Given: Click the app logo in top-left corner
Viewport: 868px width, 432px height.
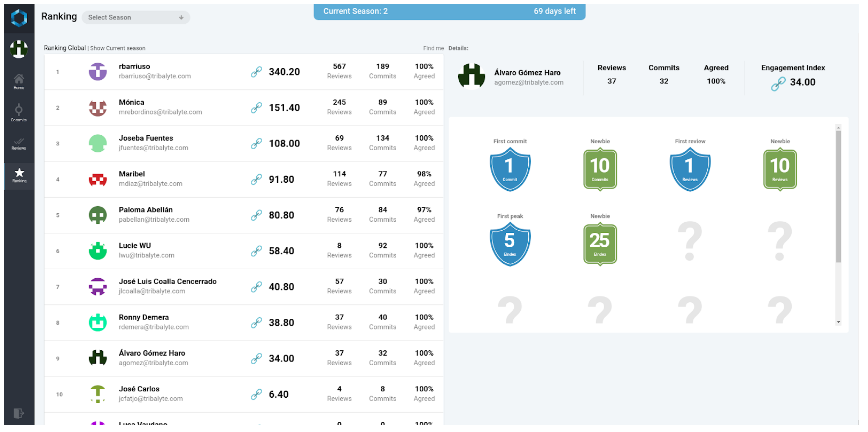Looking at the screenshot, I should pos(18,17).
